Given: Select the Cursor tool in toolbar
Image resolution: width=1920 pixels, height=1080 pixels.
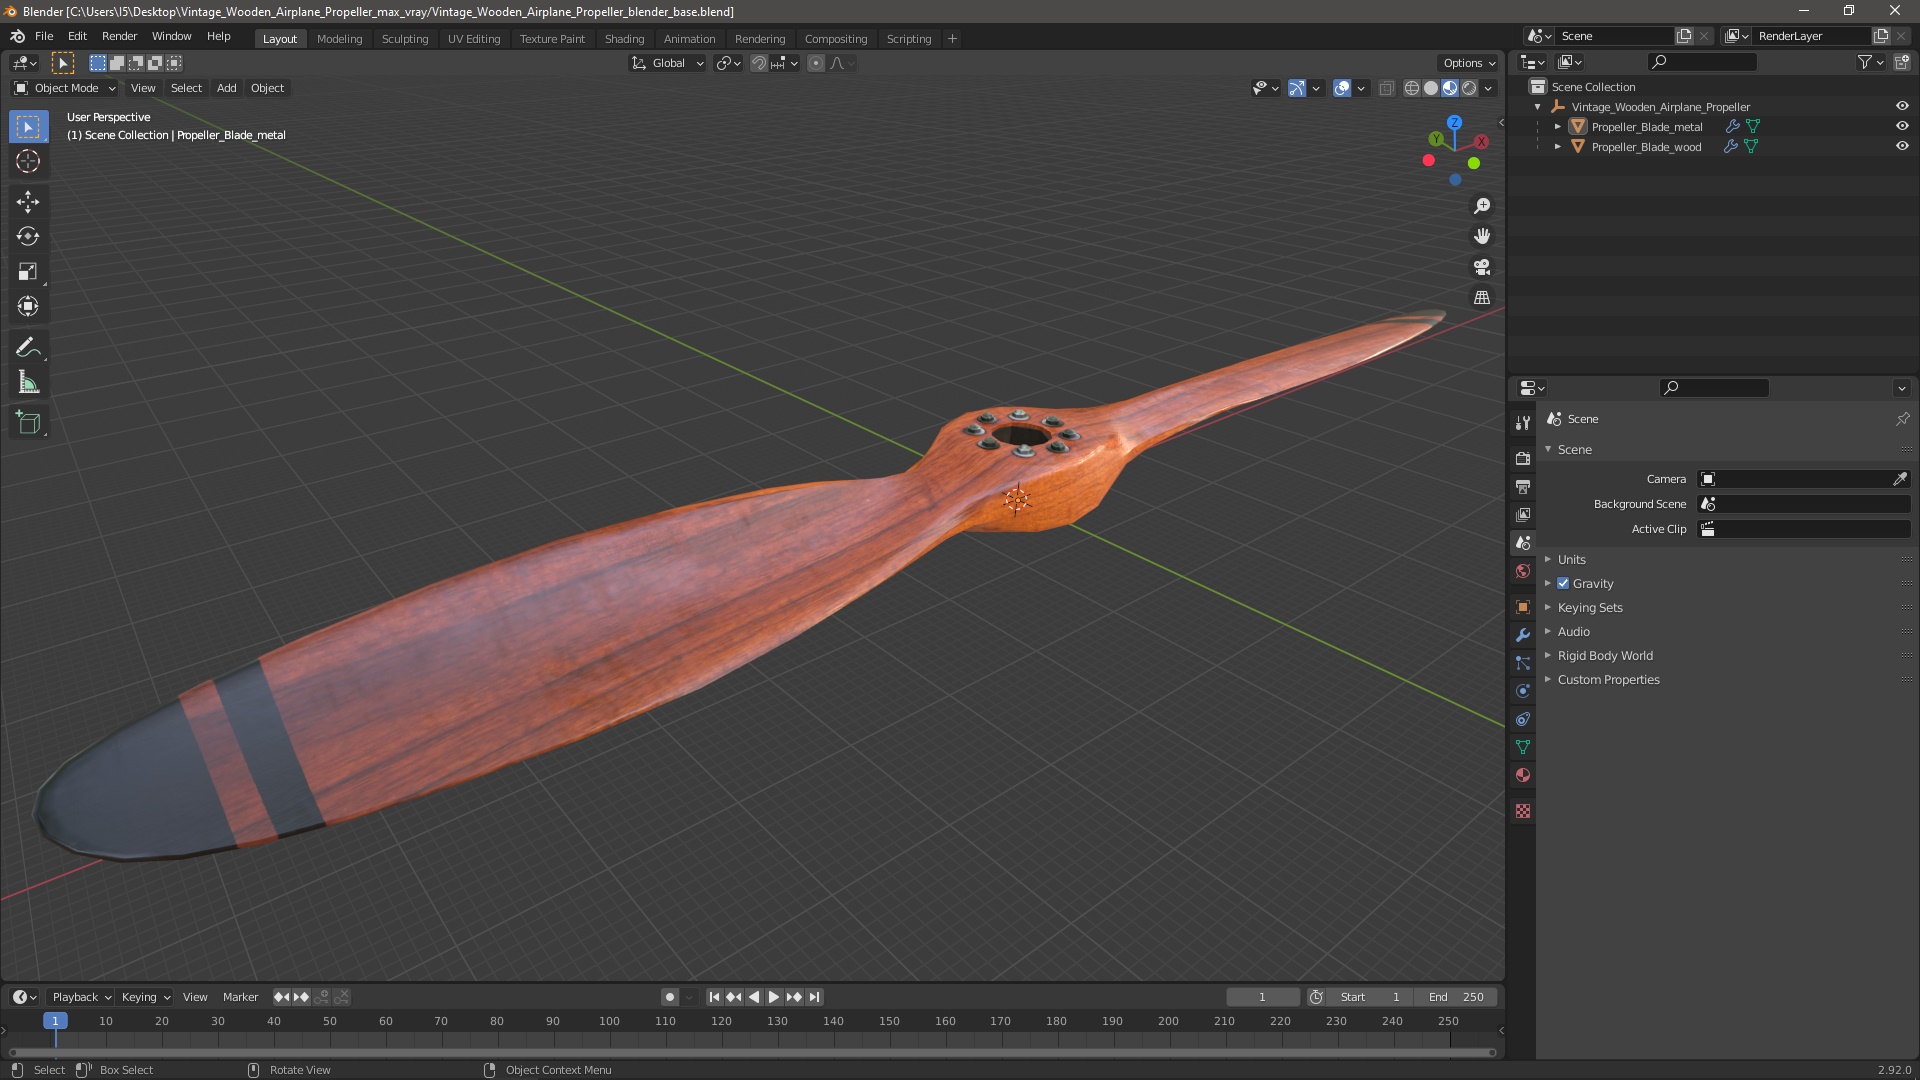Looking at the screenshot, I should 28,162.
